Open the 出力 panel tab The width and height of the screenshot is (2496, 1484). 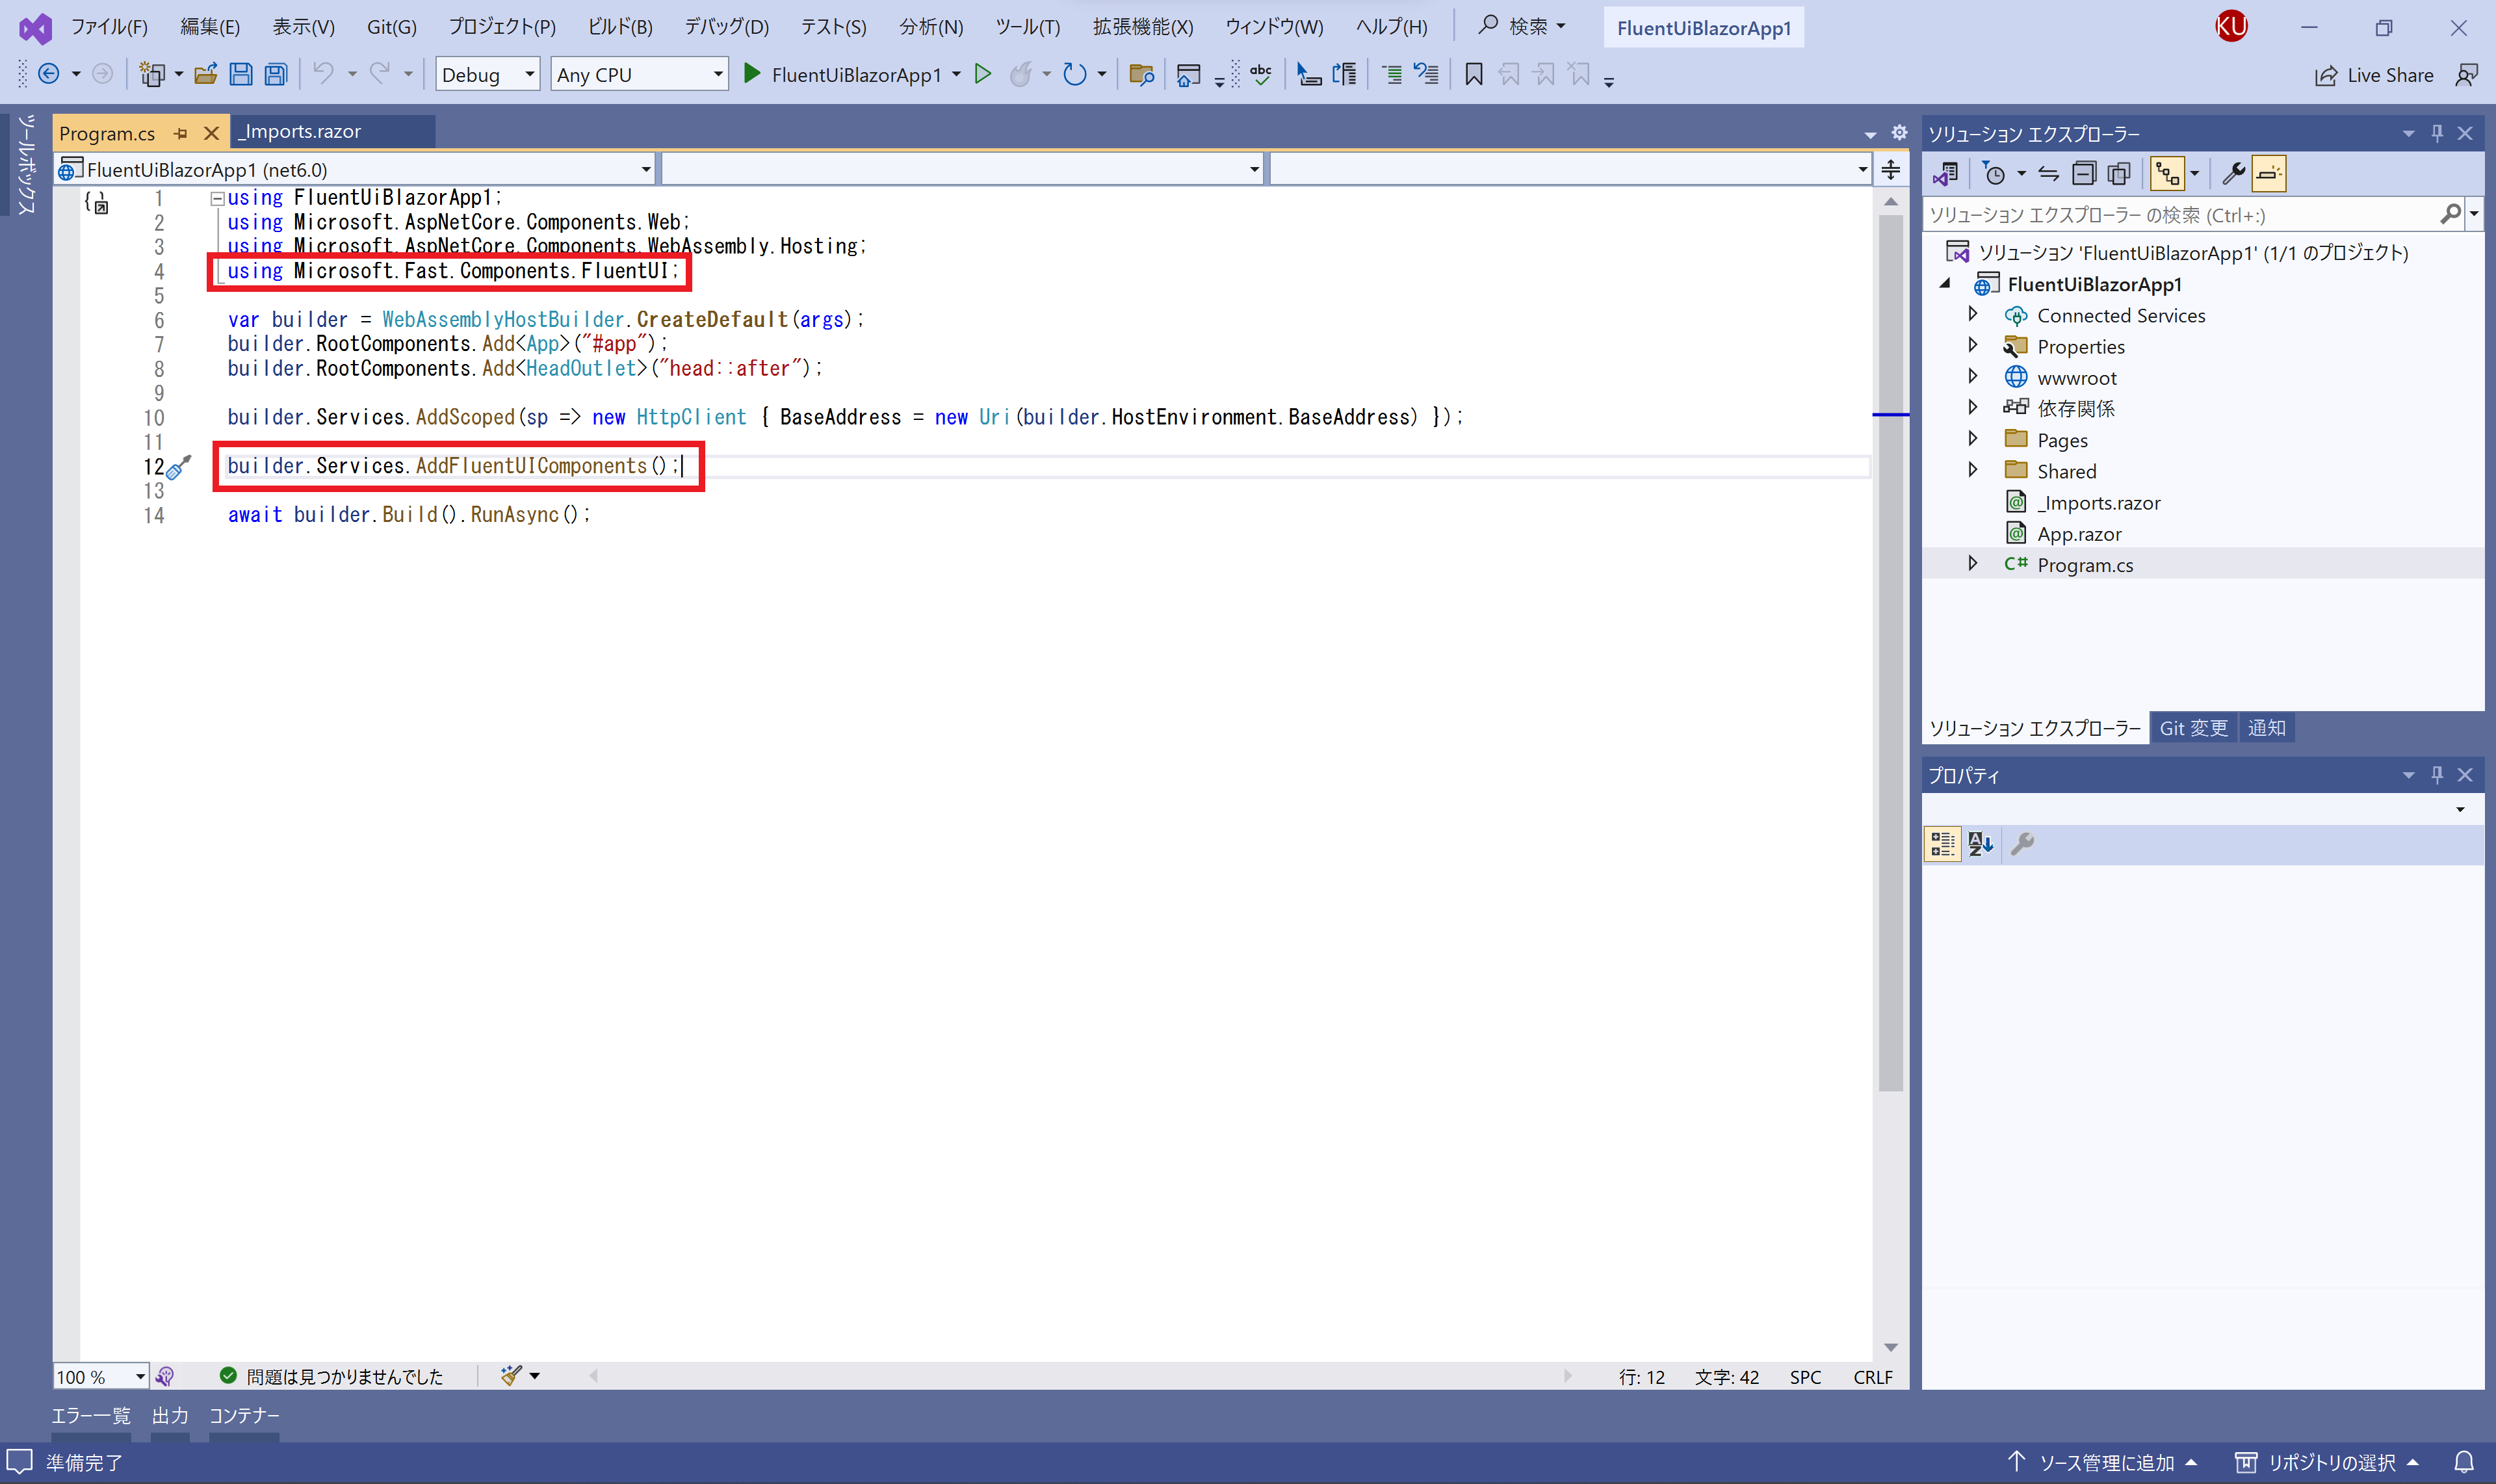pyautogui.click(x=170, y=1416)
